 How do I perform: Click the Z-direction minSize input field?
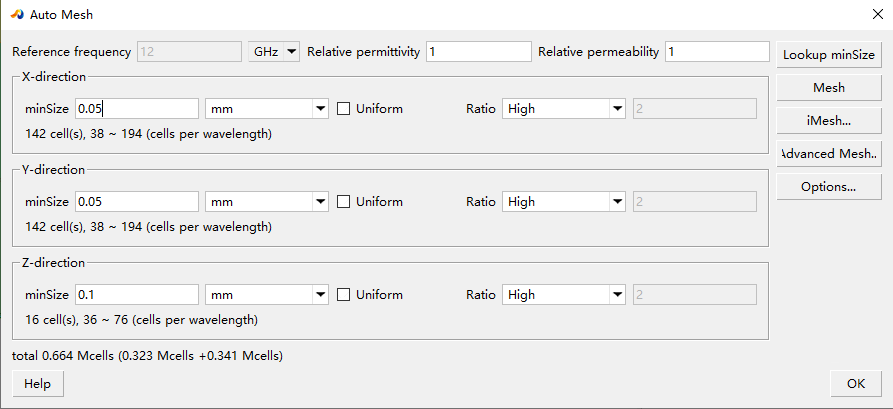tap(136, 295)
